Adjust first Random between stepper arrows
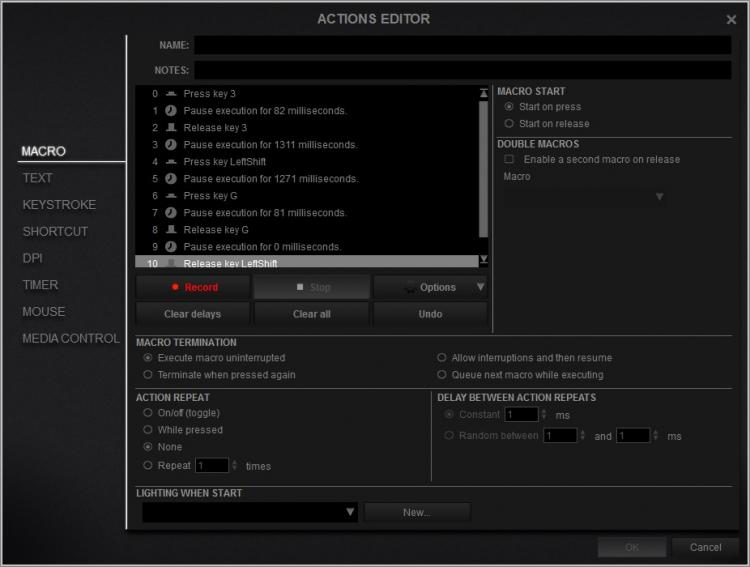This screenshot has height=567, width=750. pyautogui.click(x=582, y=435)
